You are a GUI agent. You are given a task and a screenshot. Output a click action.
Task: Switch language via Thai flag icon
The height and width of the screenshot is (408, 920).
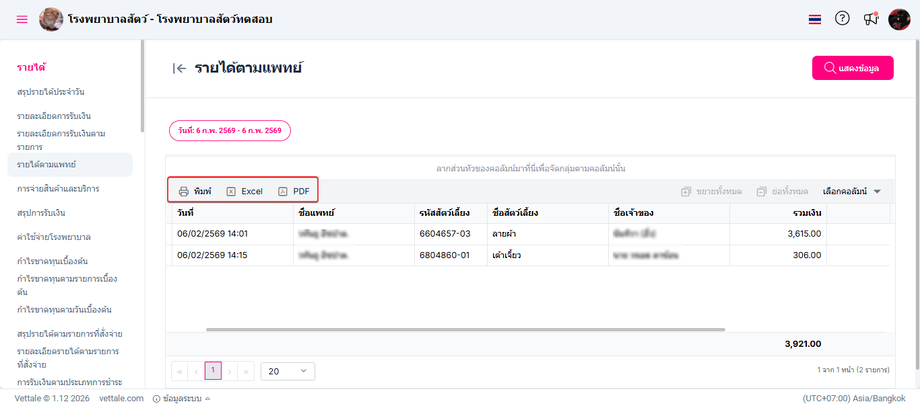tap(814, 19)
